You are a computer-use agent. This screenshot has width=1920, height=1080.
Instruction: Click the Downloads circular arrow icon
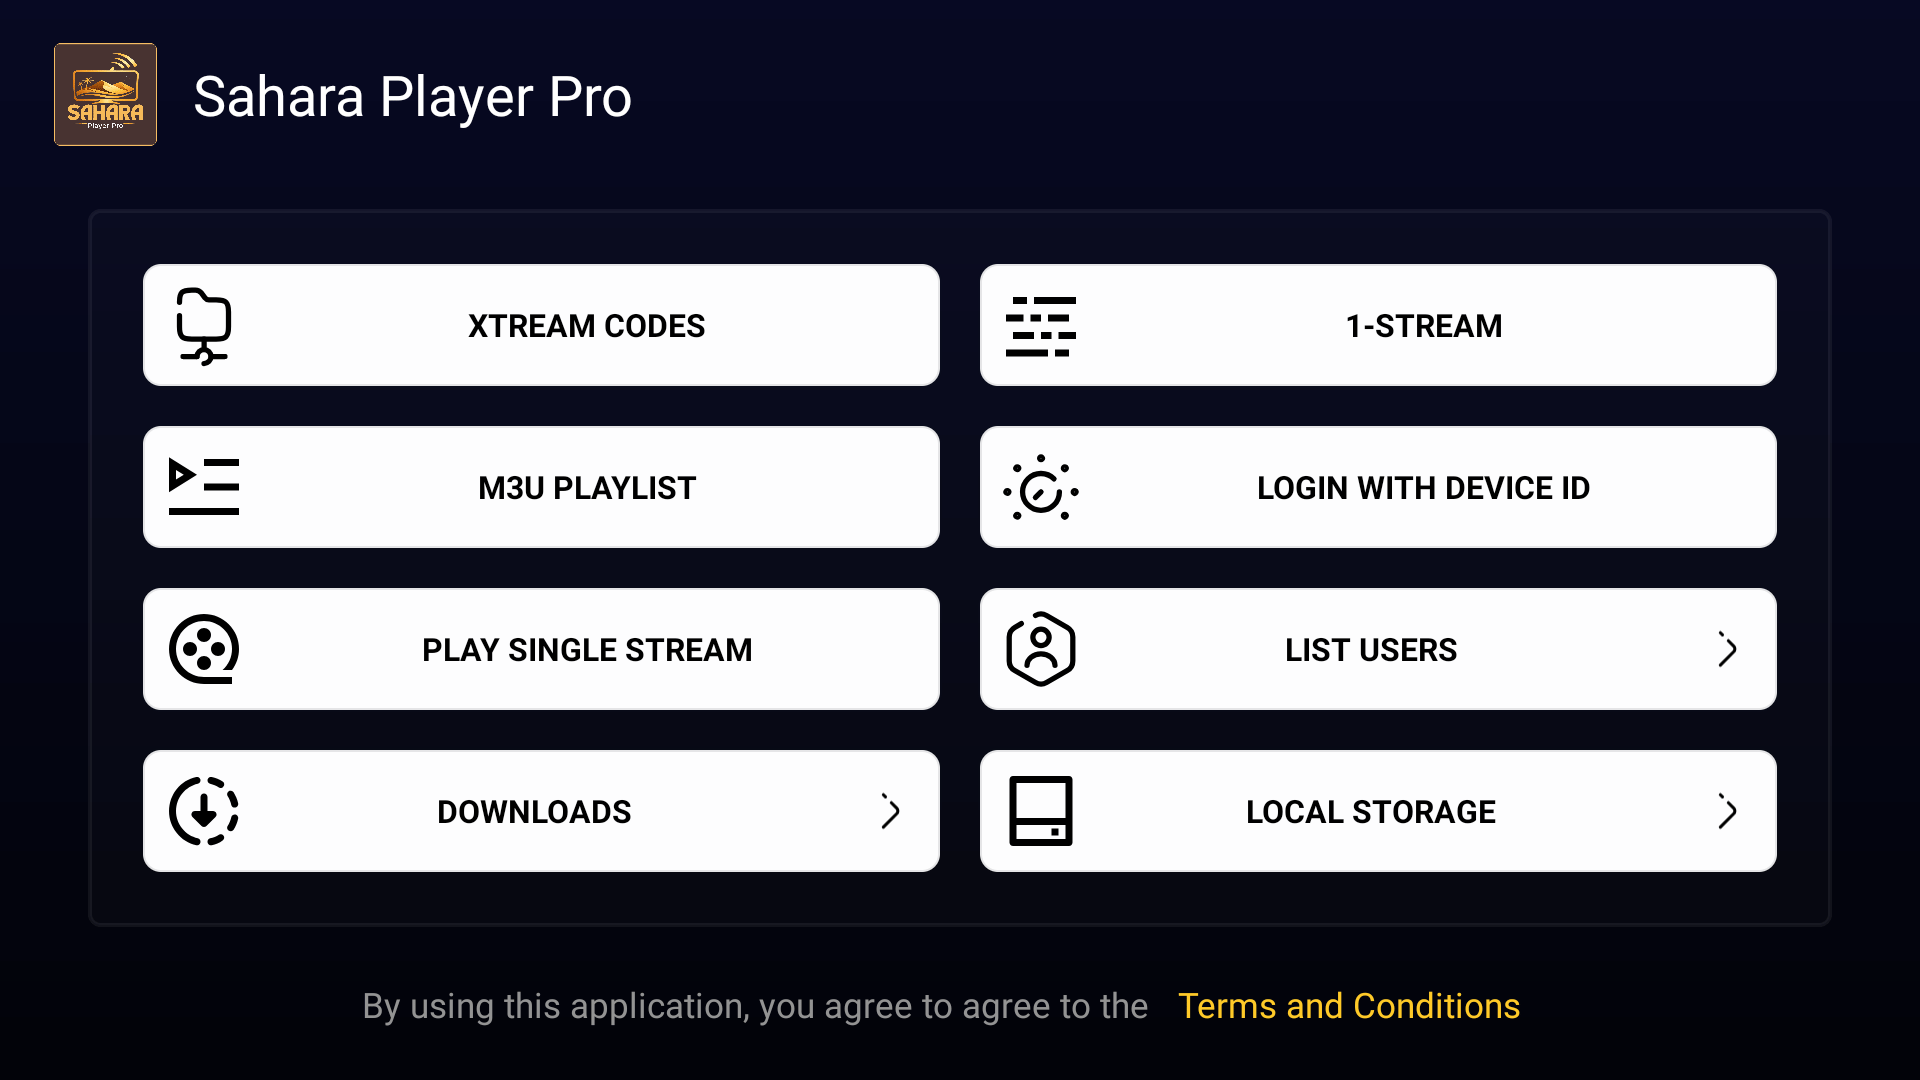click(204, 811)
